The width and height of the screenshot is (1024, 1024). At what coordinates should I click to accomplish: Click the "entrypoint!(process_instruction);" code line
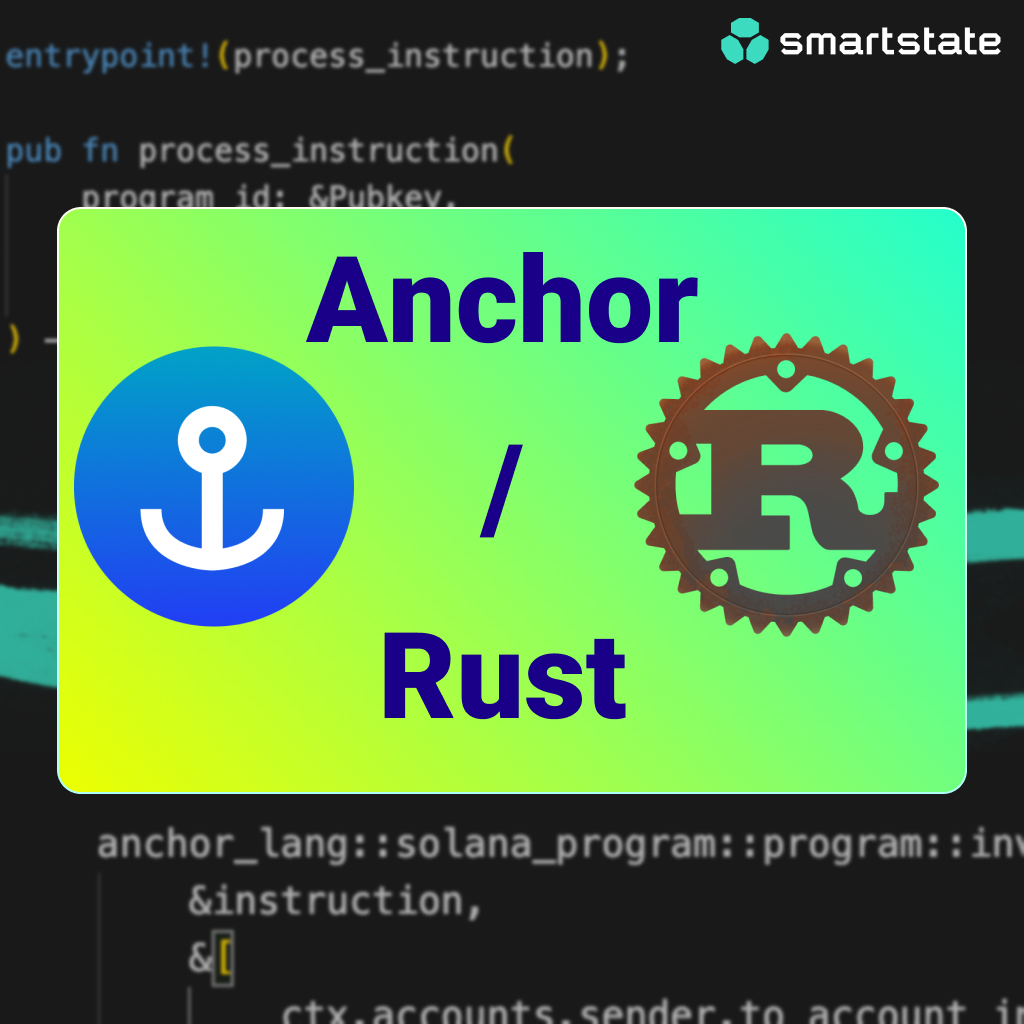317,56
